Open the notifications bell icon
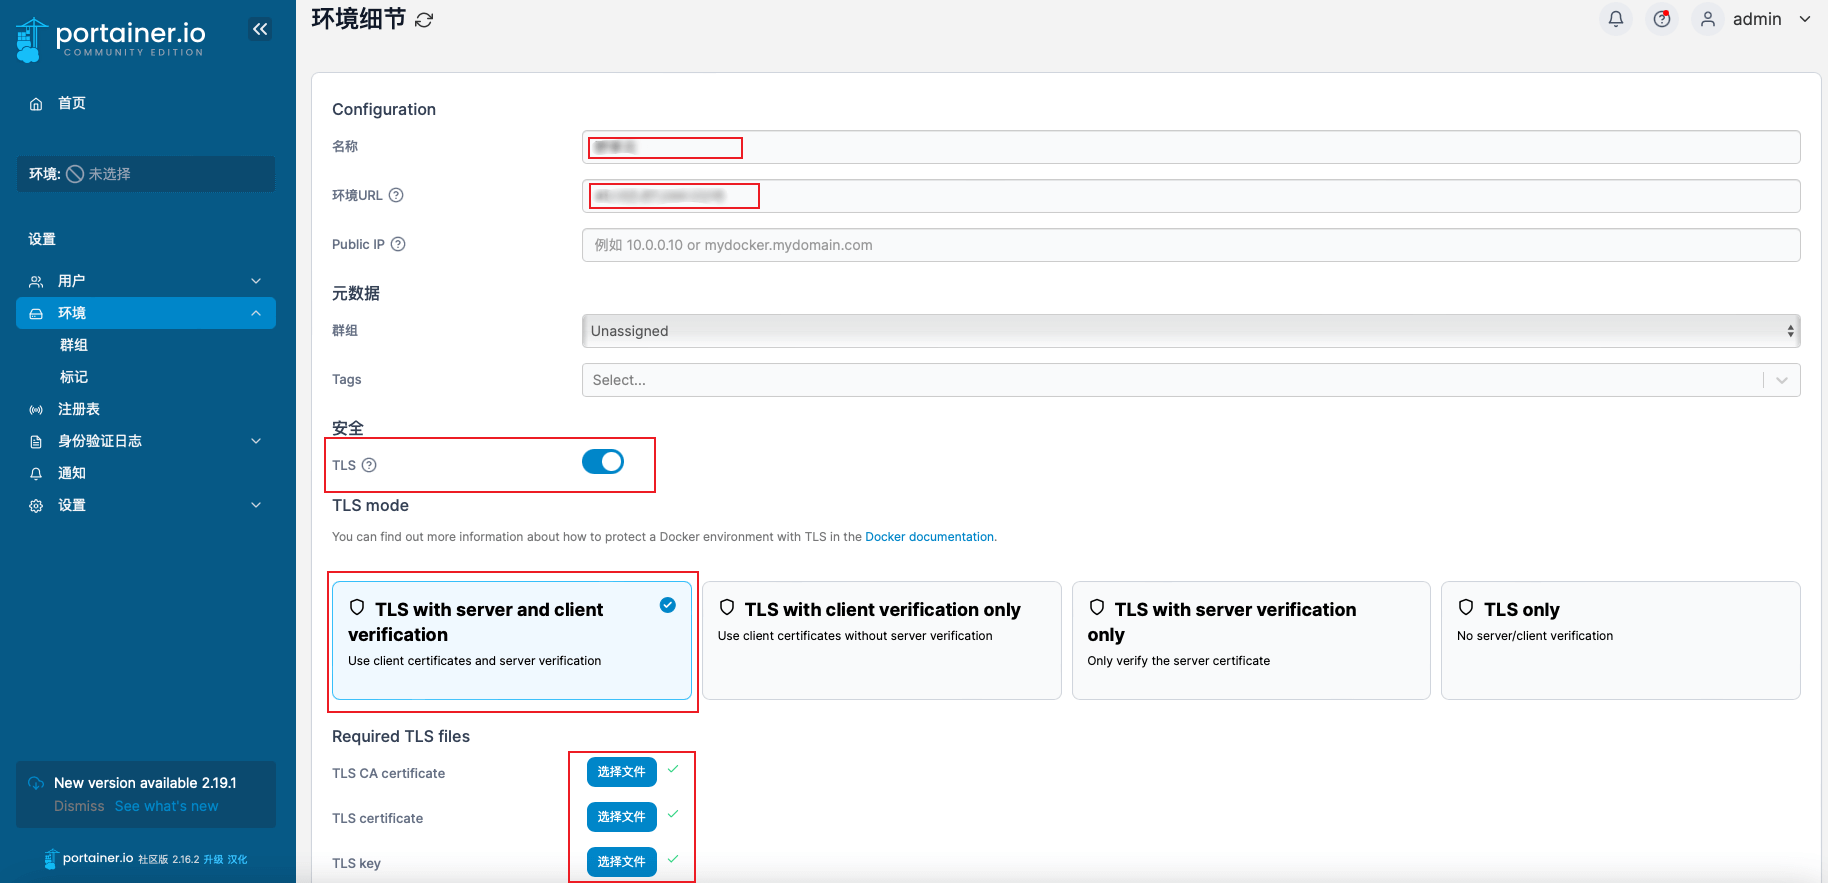 pos(1615,19)
